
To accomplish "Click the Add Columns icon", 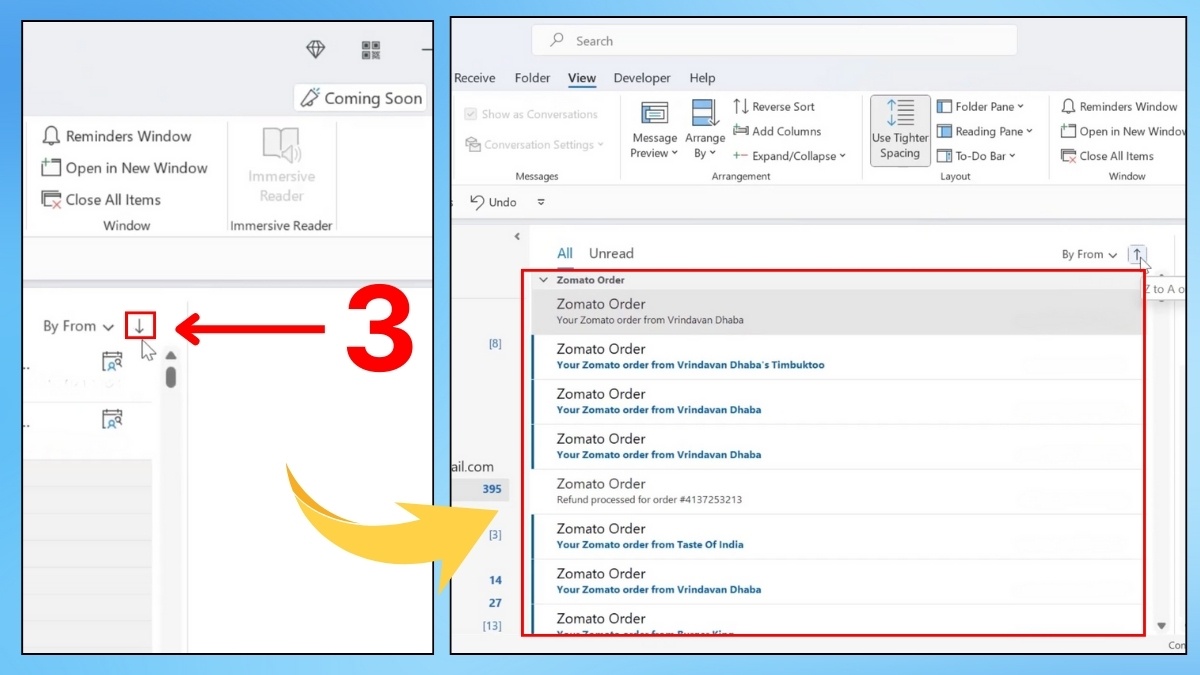I will coord(741,131).
